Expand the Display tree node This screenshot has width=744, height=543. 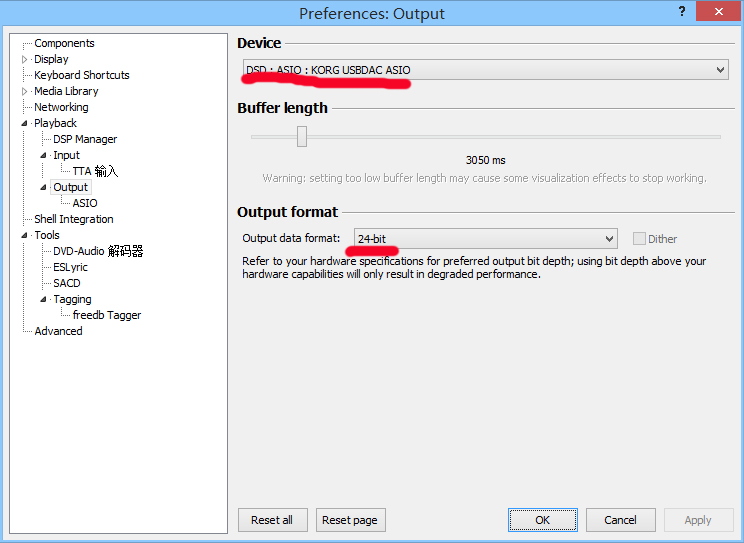coord(26,59)
